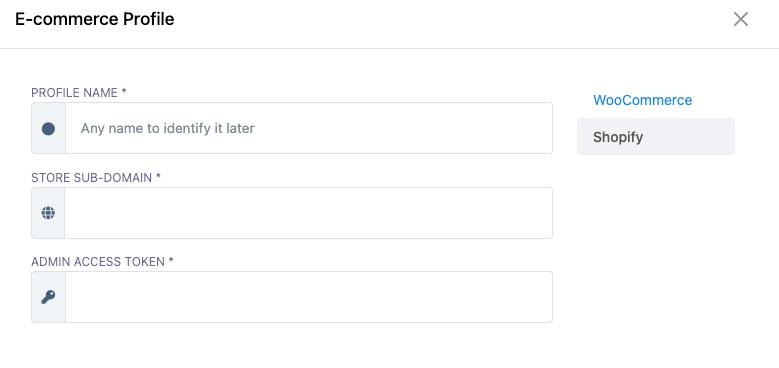Image resolution: width=779 pixels, height=368 pixels.
Task: Click the required asterisk after STORE SUB-DOMAIN
Action: click(x=158, y=177)
